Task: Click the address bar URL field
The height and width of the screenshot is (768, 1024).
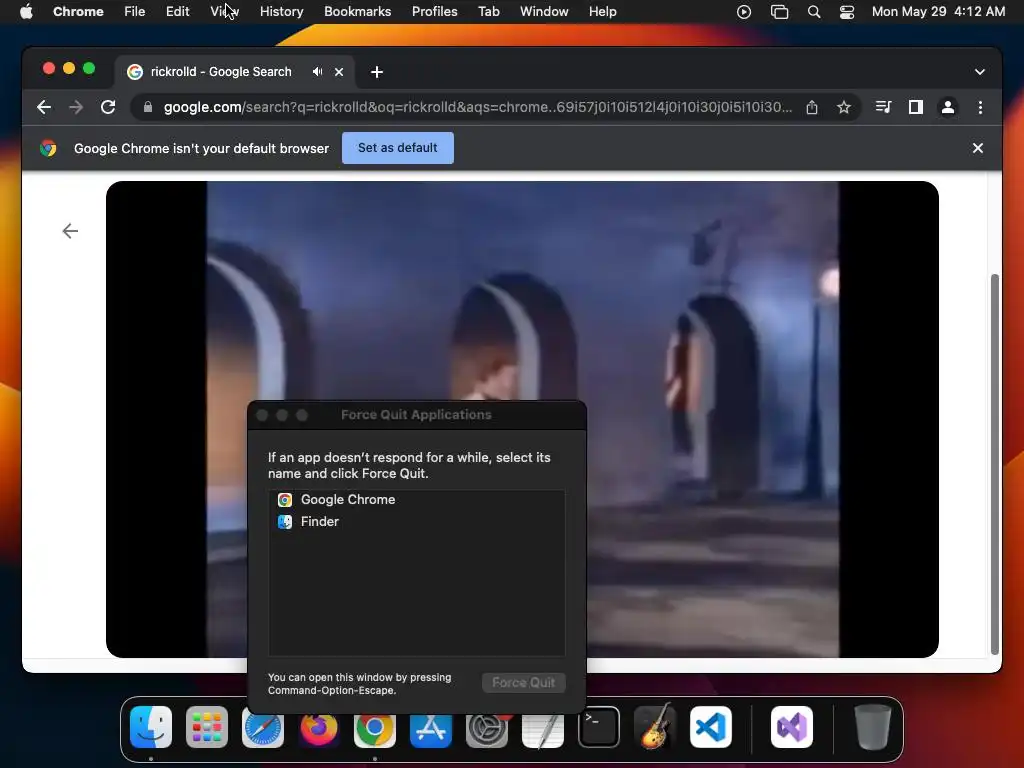Action: pyautogui.click(x=477, y=107)
